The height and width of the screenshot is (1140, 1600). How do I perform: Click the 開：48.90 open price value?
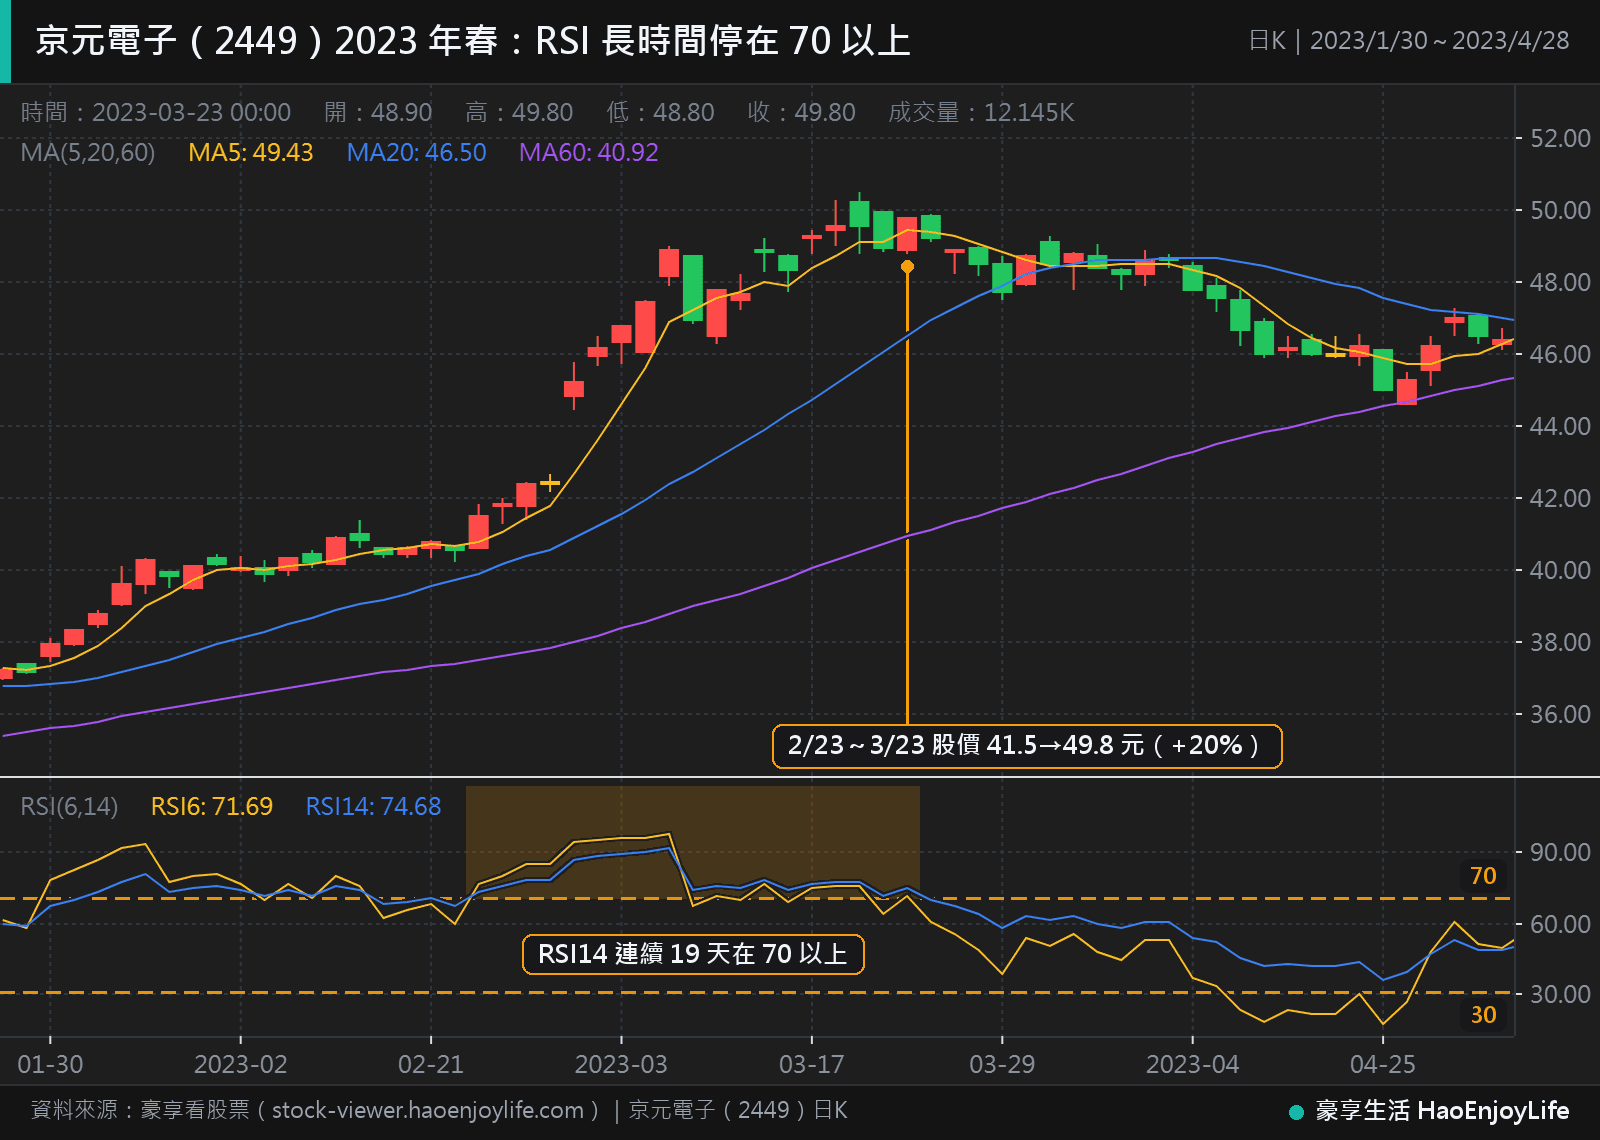(378, 112)
